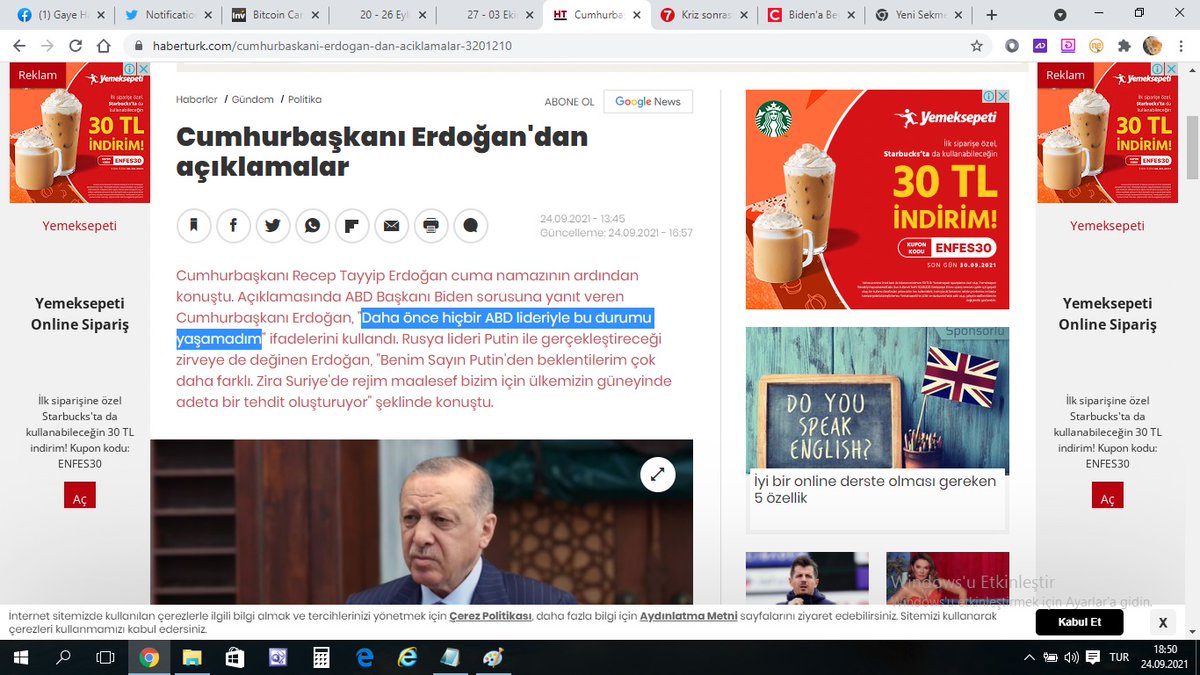1200x675 pixels.
Task: Open 'İyi bir online derste' sponsored headline
Action: [x=875, y=489]
